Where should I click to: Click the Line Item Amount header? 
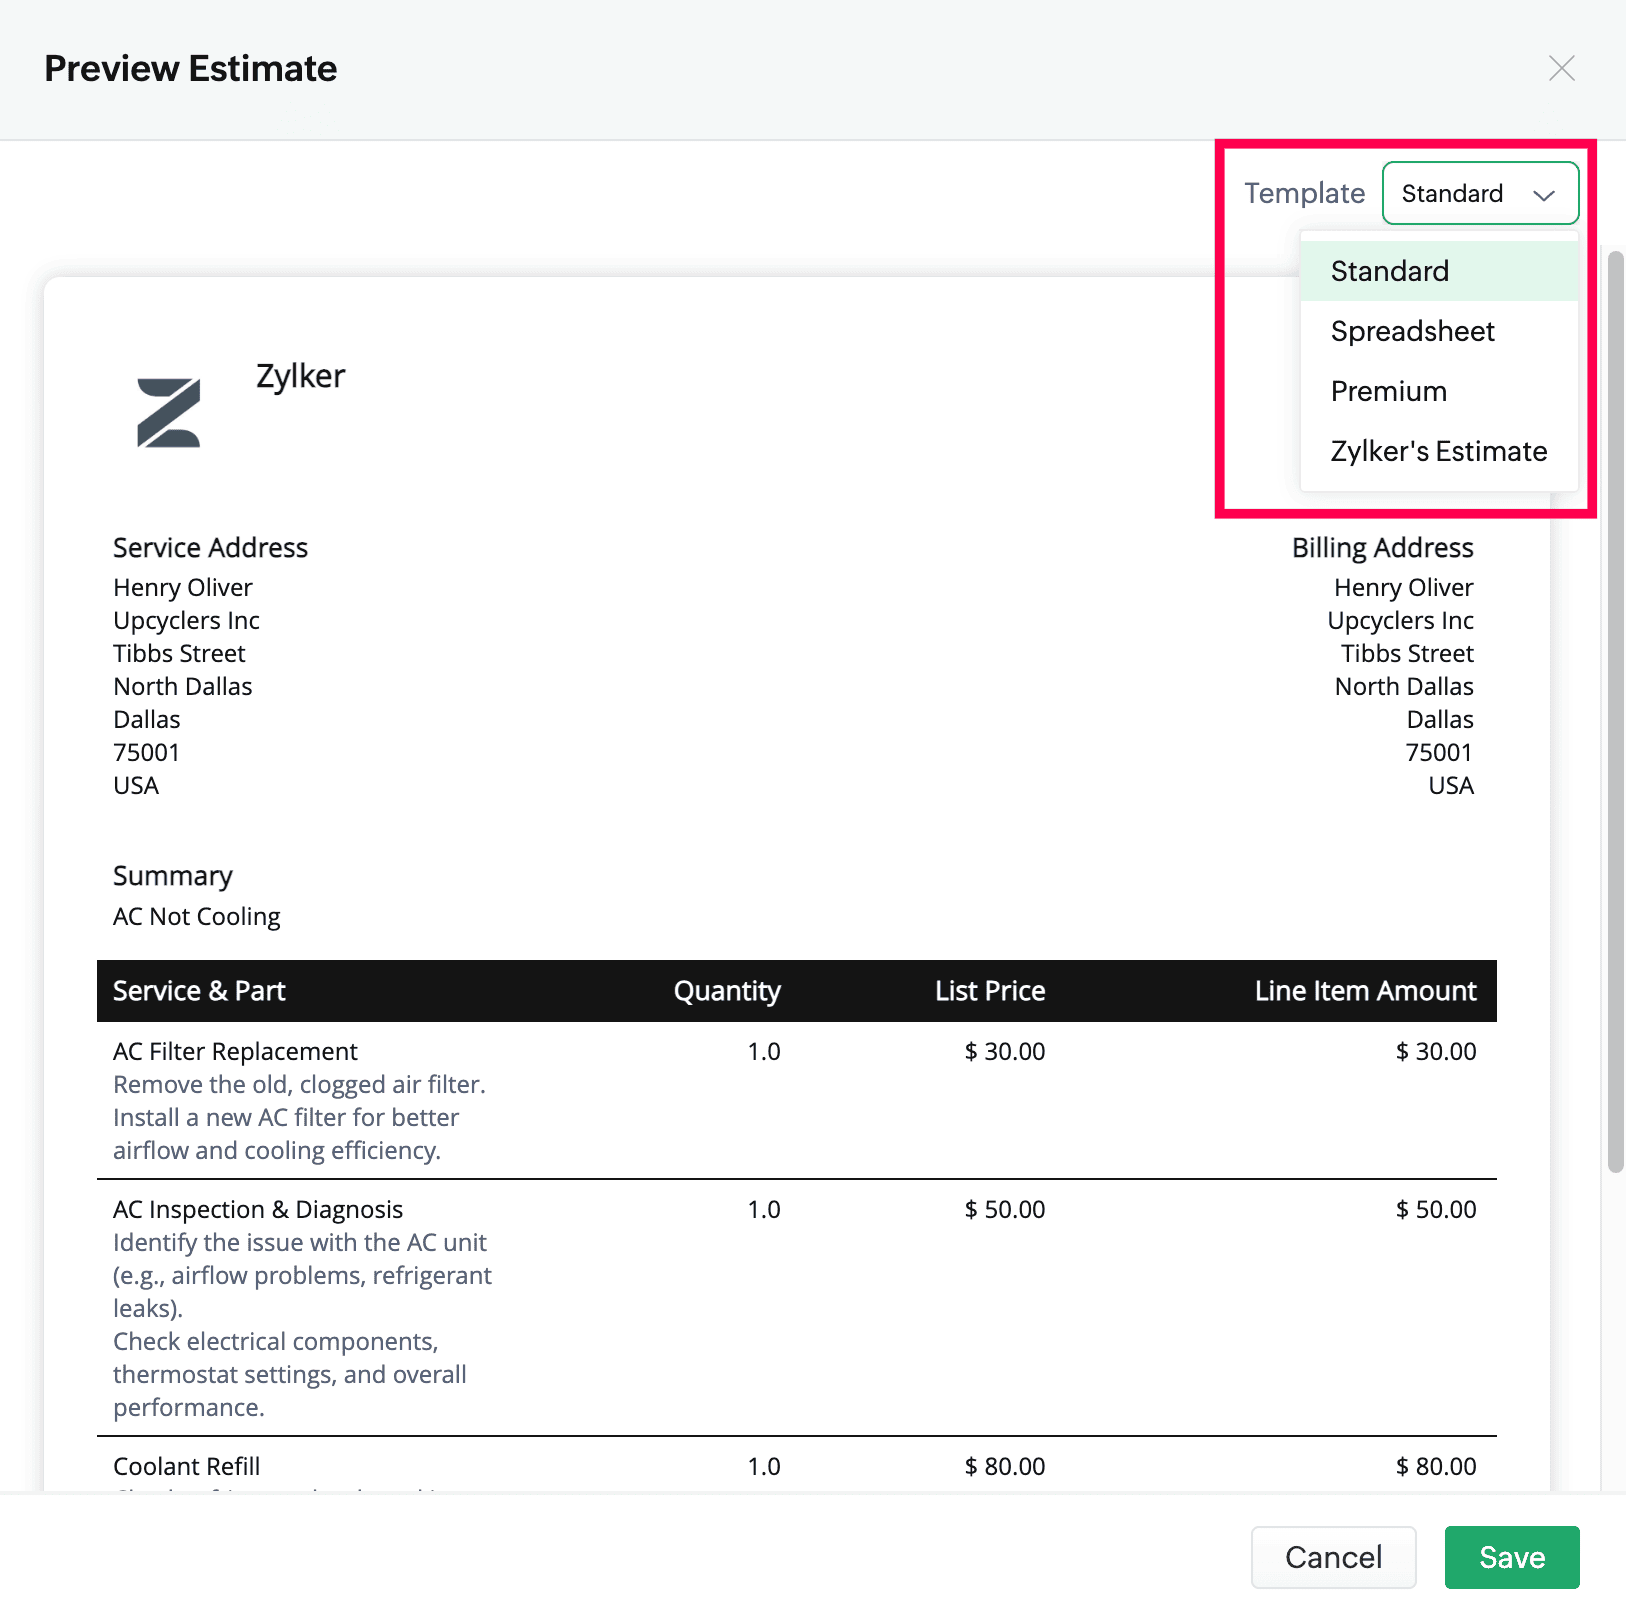point(1365,991)
